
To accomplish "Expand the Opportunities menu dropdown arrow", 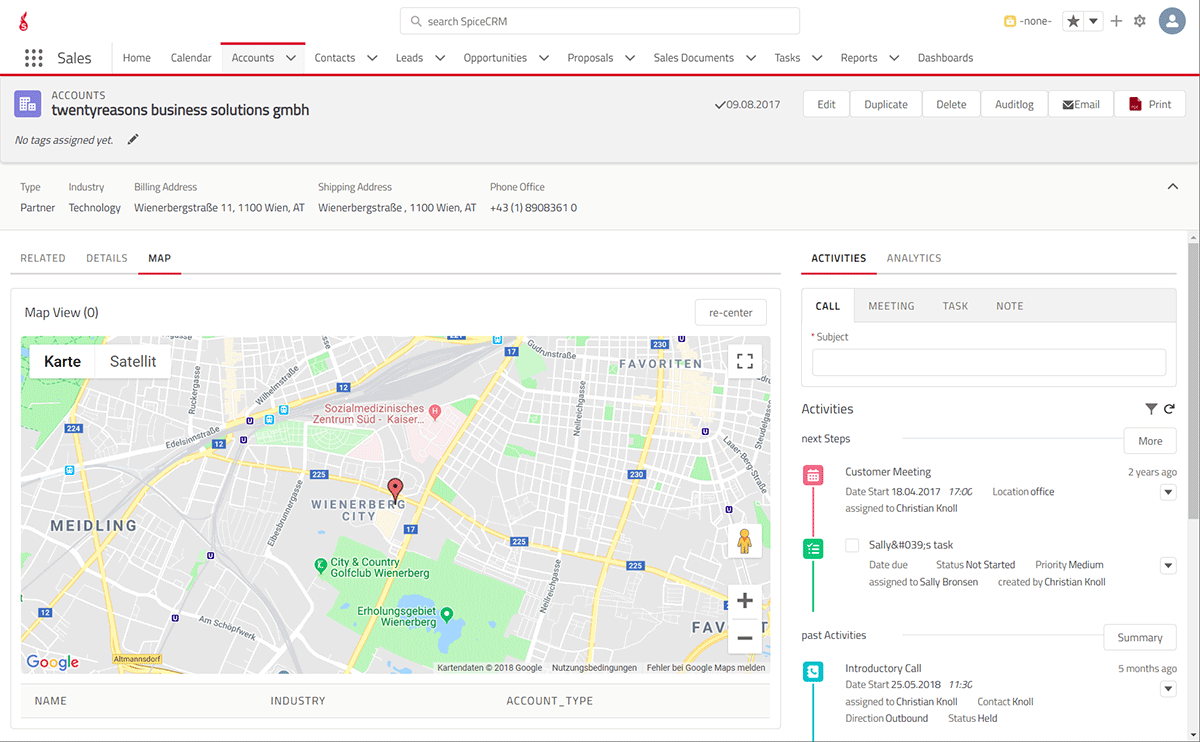I will click(544, 58).
